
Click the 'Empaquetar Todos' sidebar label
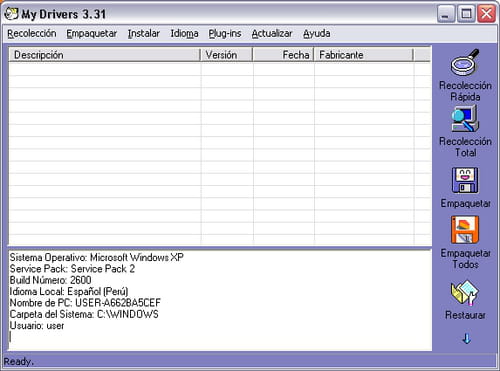(465, 259)
